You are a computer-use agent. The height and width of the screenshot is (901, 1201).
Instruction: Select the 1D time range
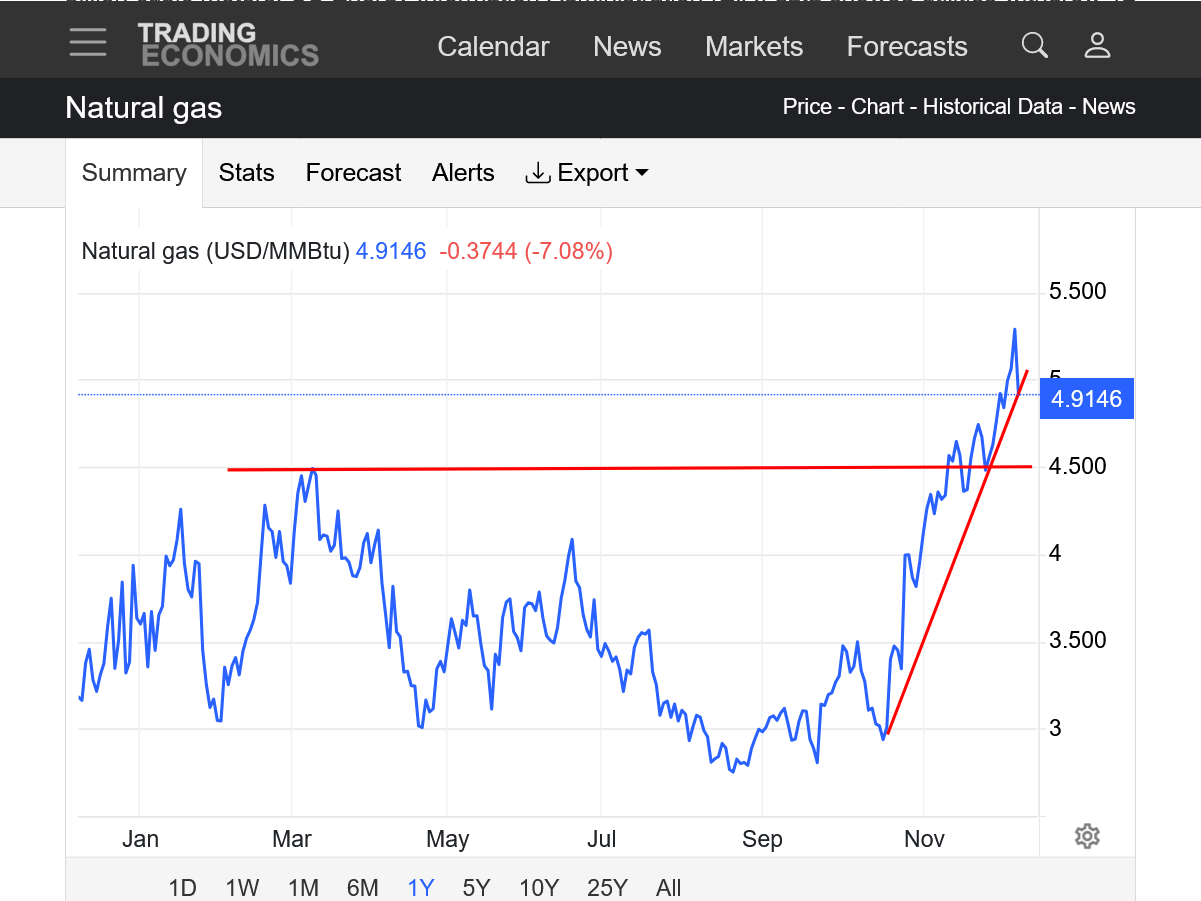click(182, 887)
